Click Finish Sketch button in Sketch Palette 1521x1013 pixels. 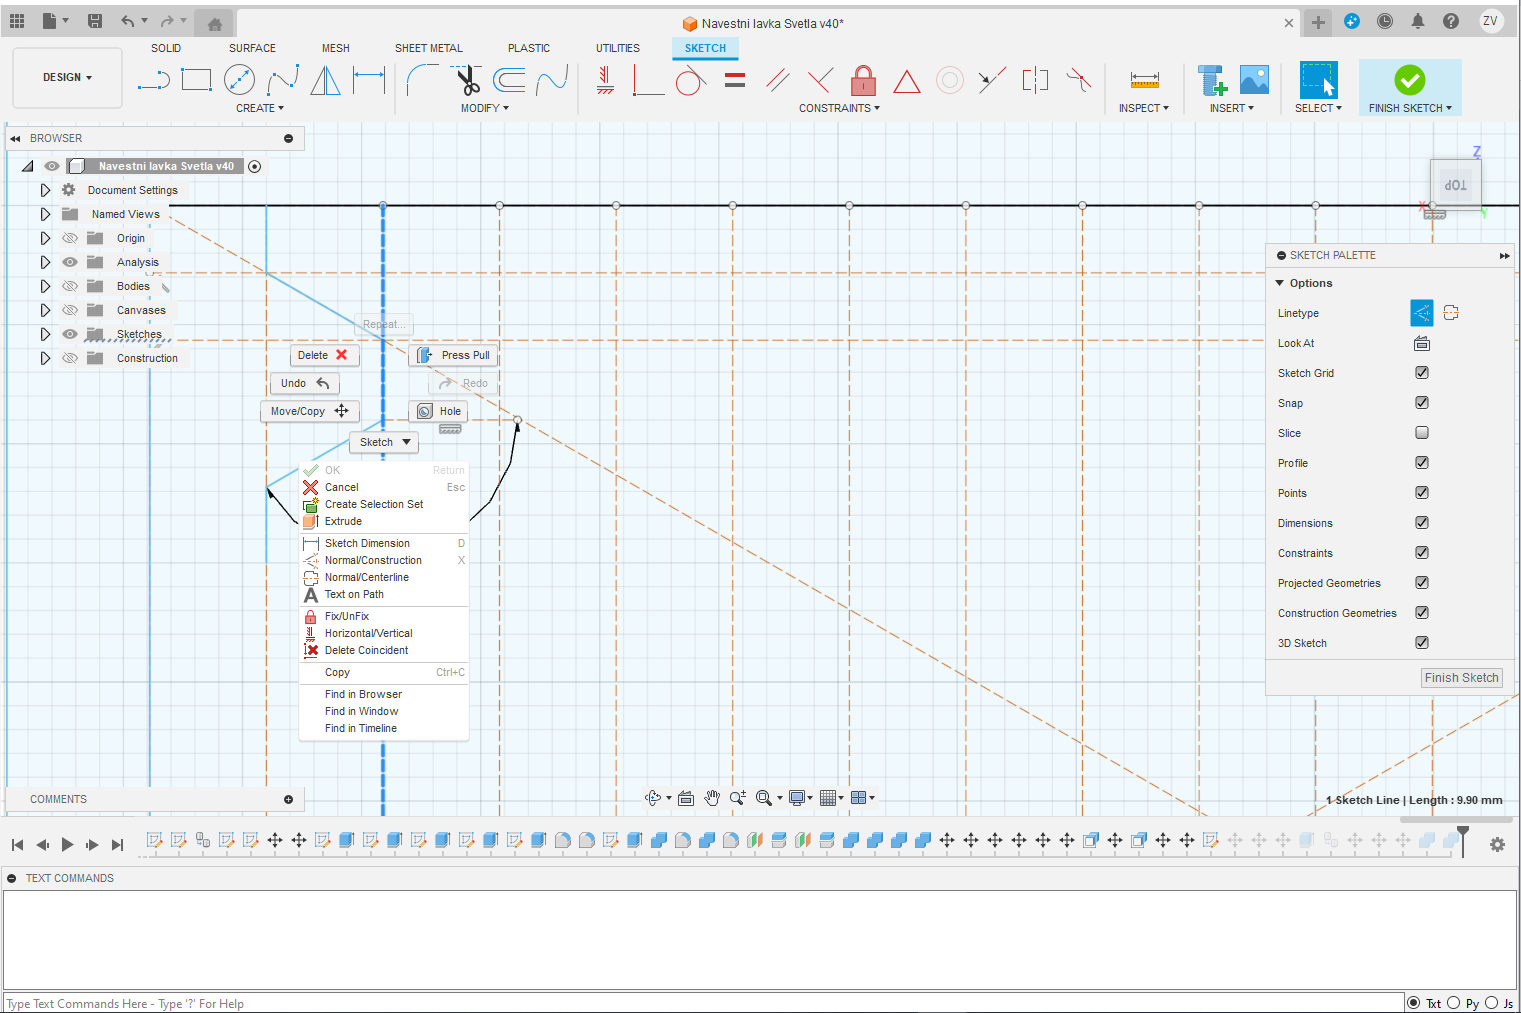click(1461, 678)
